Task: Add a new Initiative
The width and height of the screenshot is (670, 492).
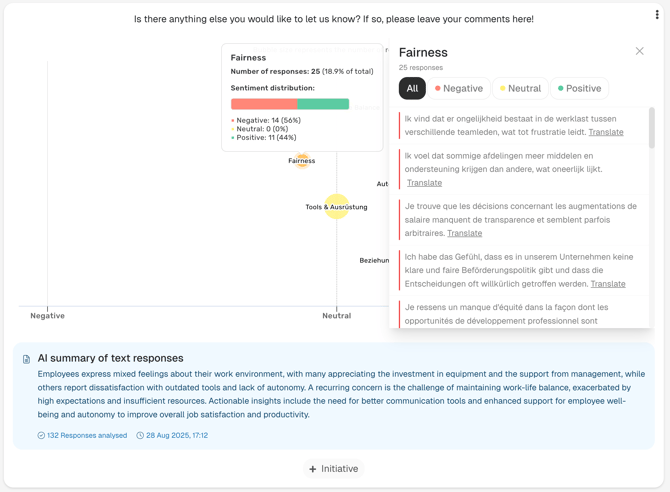Action: 334,469
